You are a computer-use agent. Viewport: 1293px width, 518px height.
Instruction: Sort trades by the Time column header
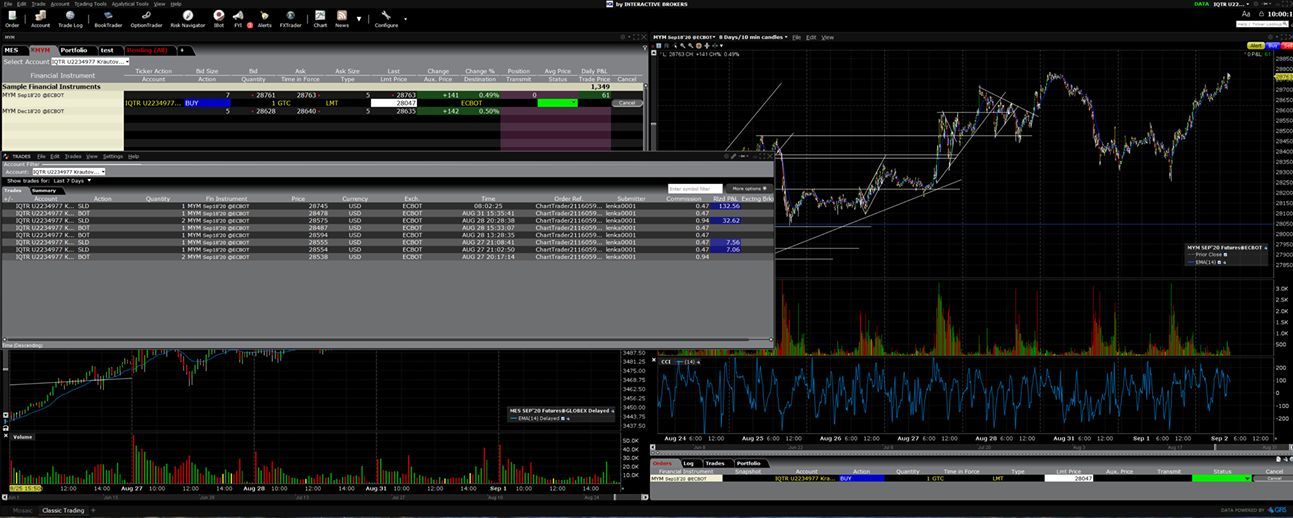487,198
